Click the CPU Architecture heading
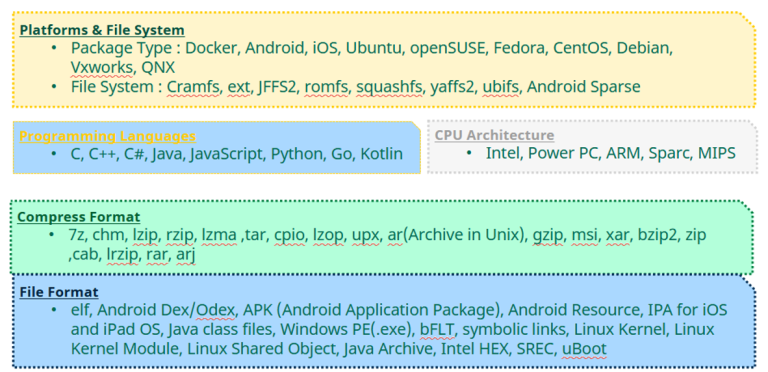The image size is (768, 372). (x=494, y=135)
